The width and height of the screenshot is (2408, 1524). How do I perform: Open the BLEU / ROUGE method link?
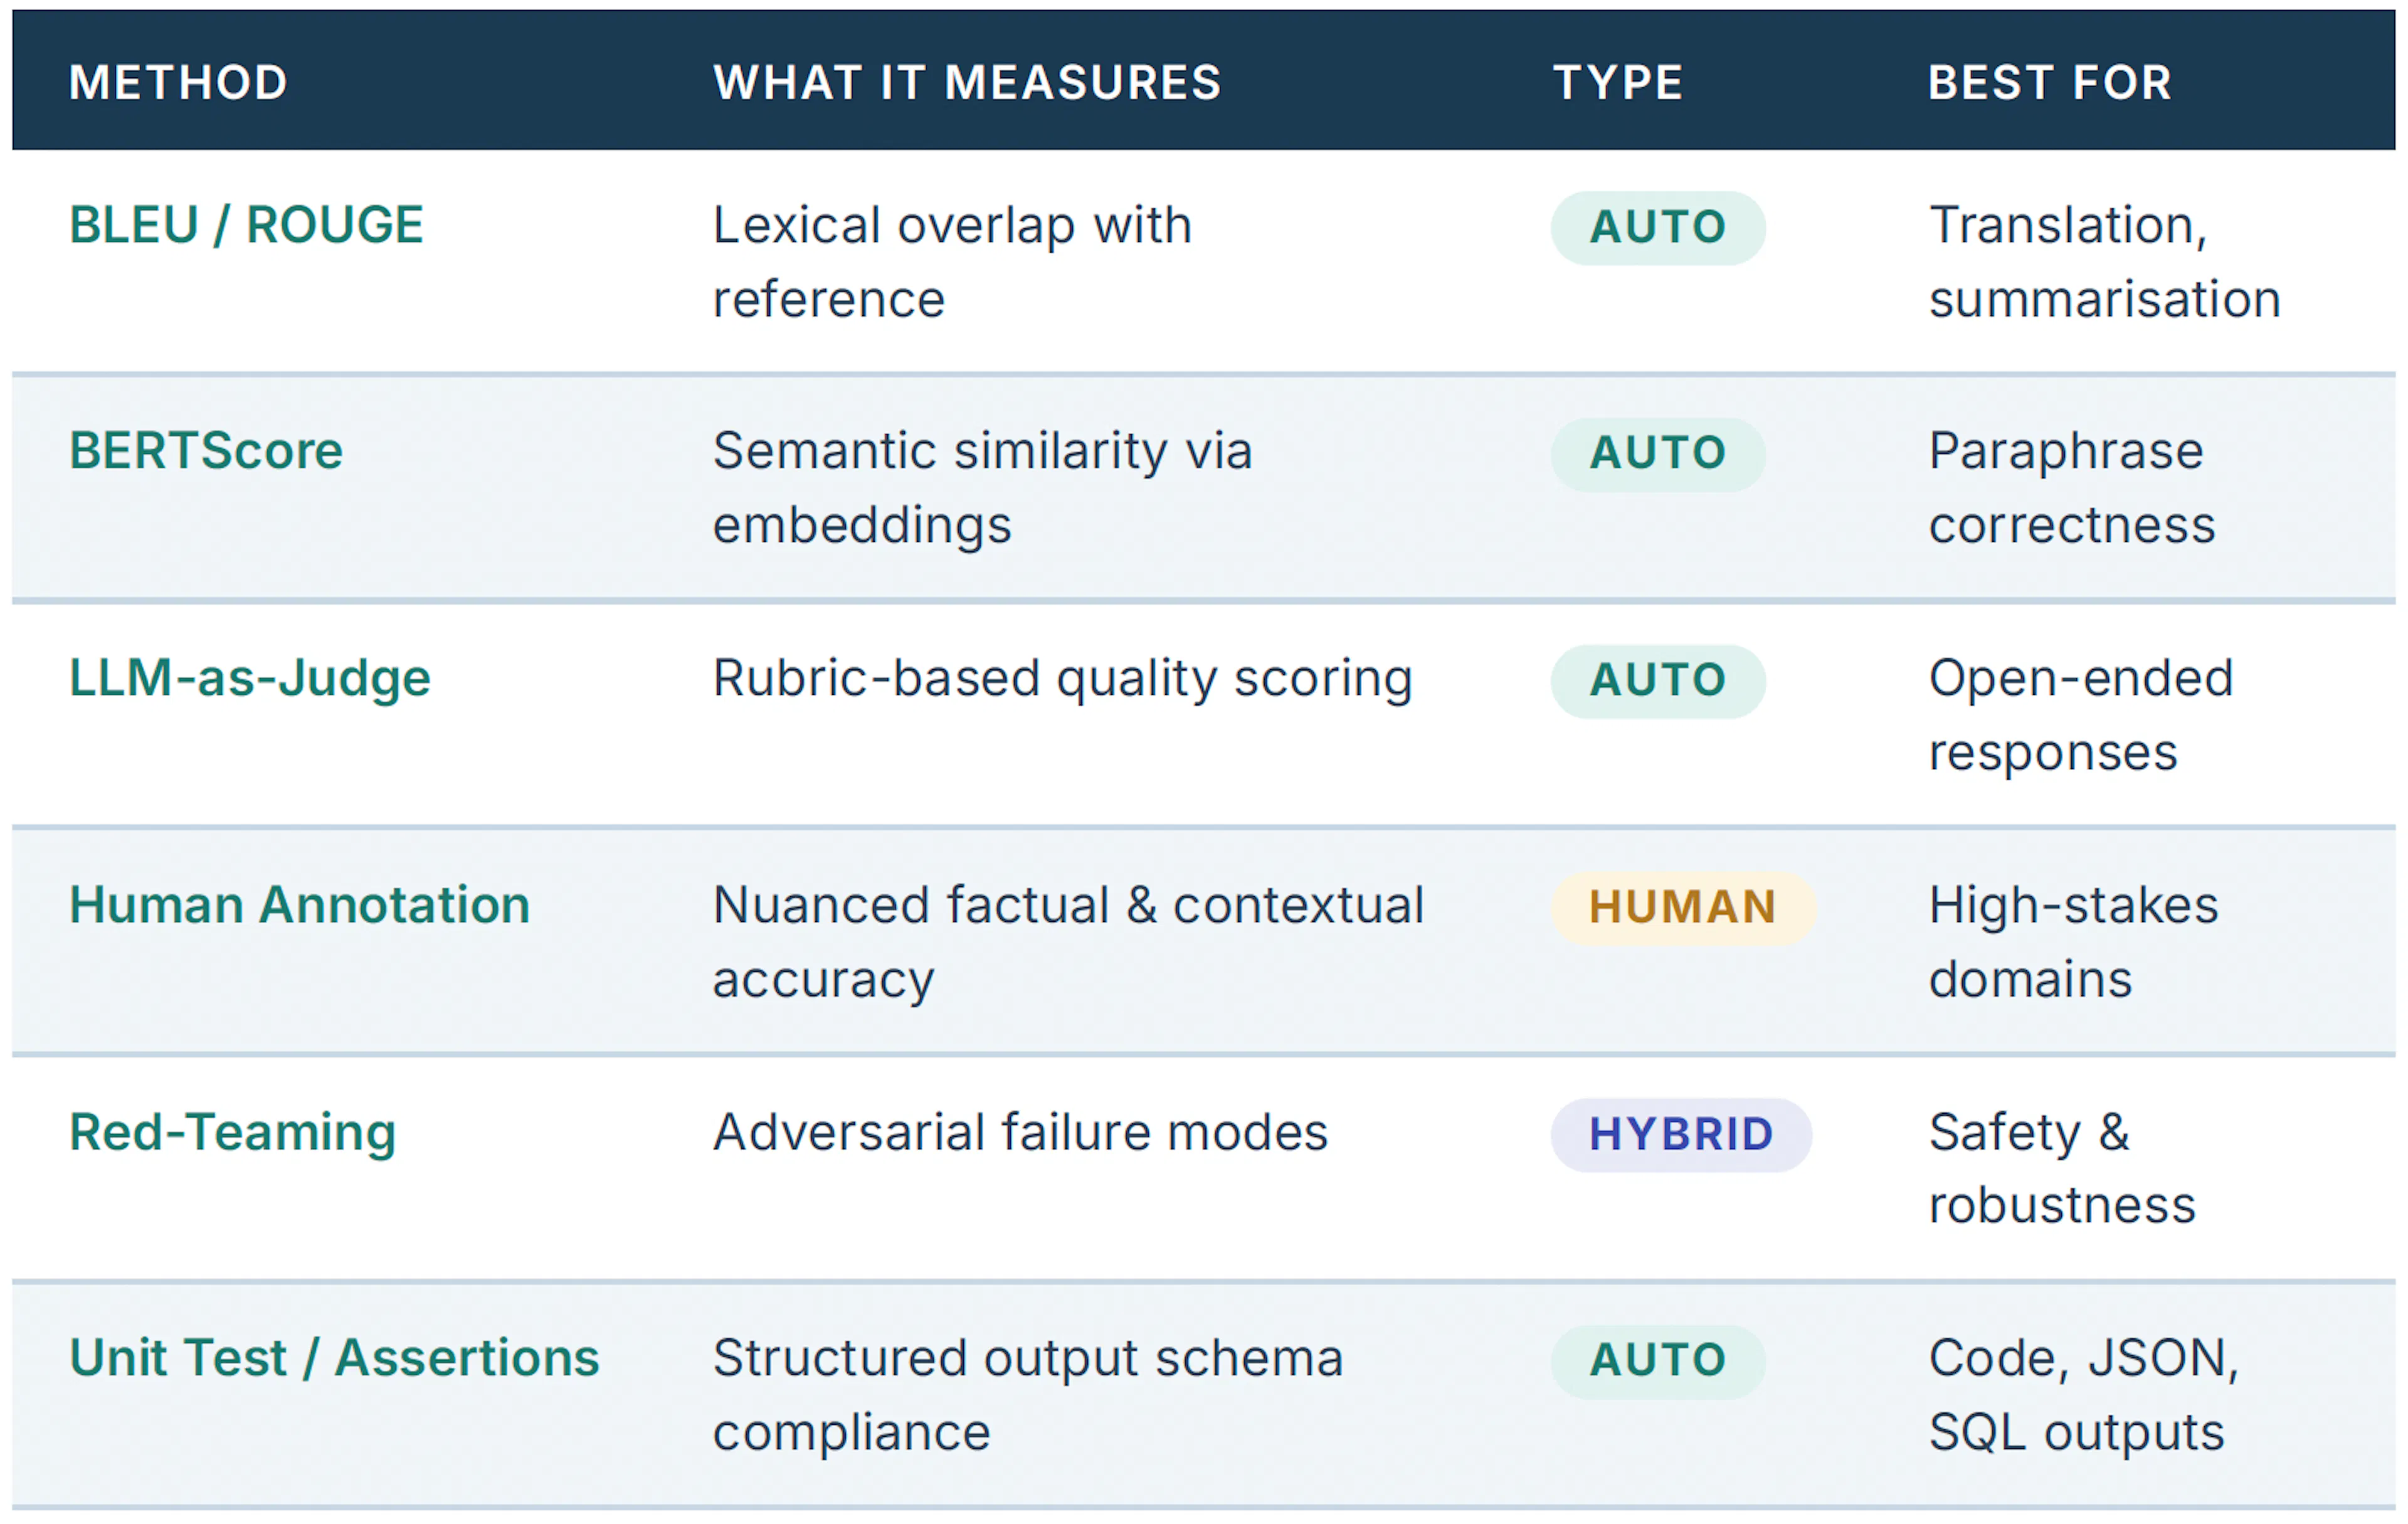(247, 225)
